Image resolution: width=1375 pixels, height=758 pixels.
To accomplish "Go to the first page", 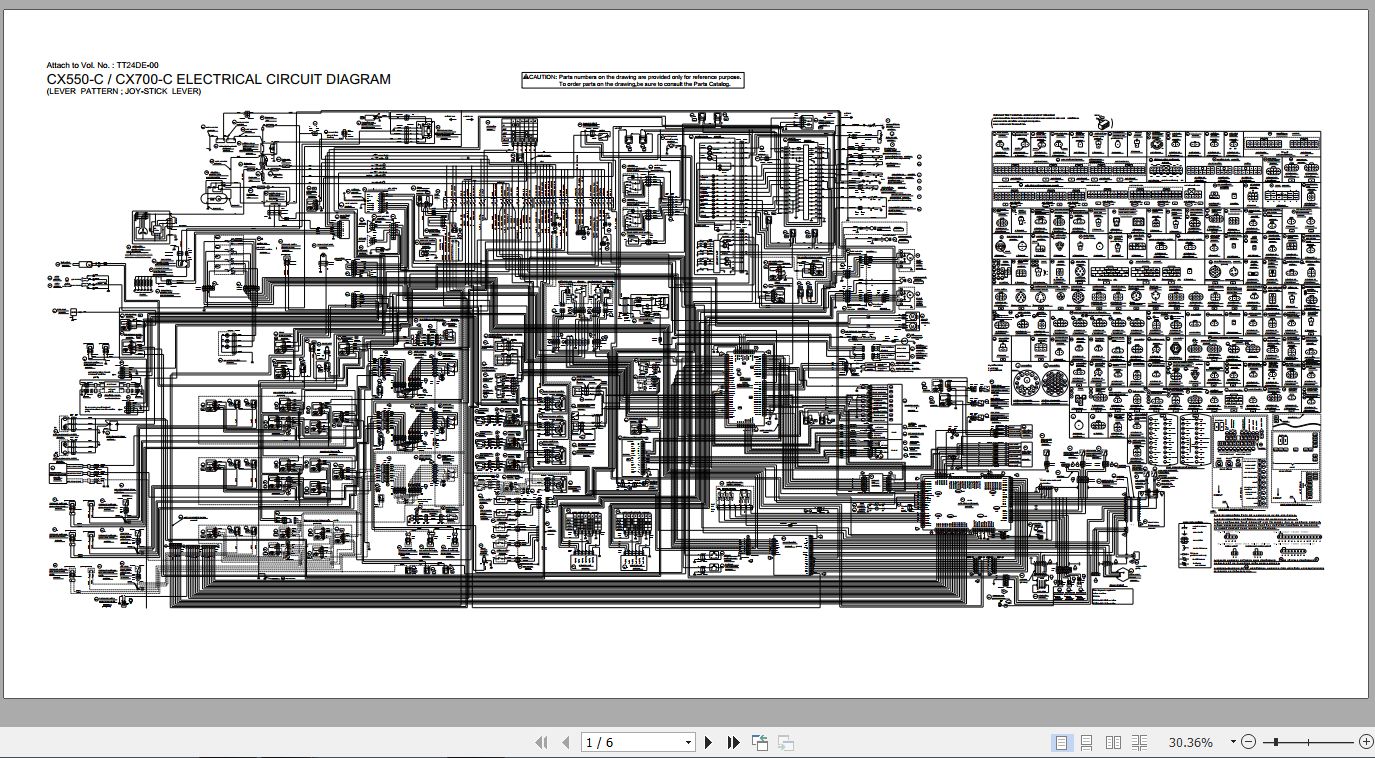I will click(x=541, y=742).
